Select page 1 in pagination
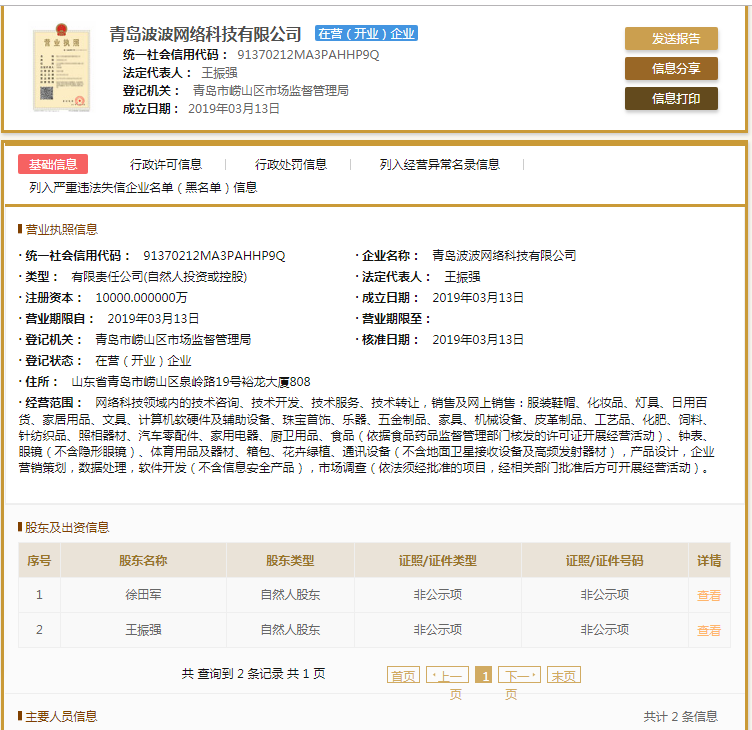752x730 pixels. point(484,676)
